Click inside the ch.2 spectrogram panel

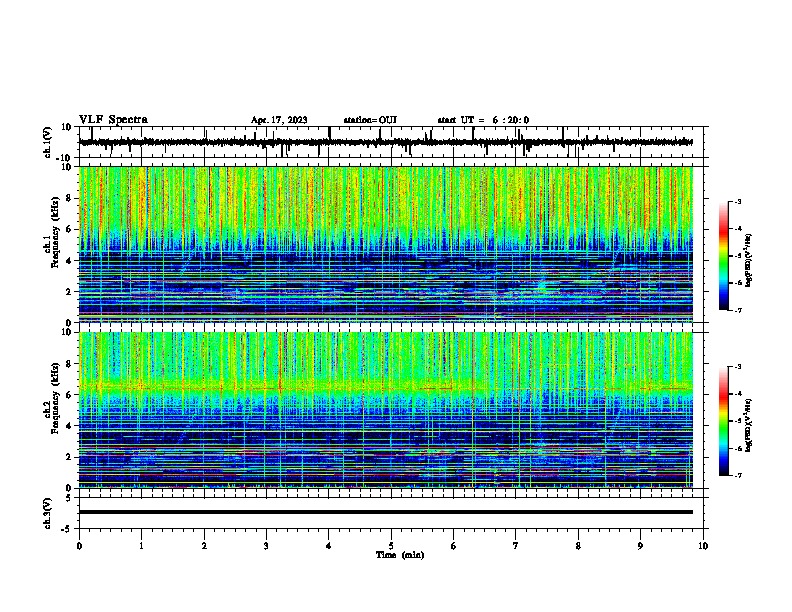point(386,410)
